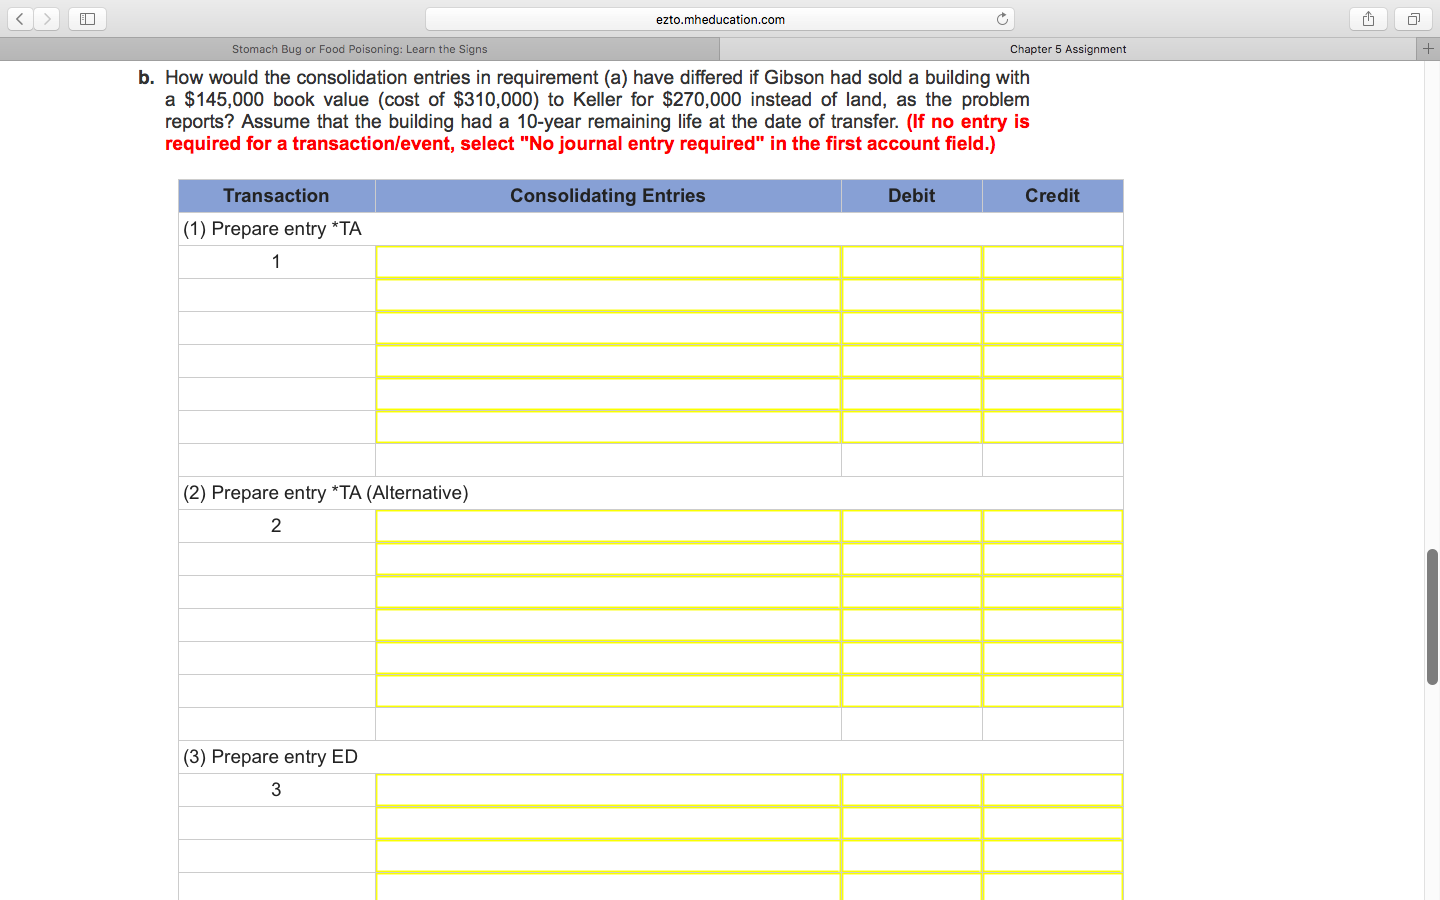Click the credit field in entry 3's third row
Screen dimensions: 1440x900
1053,856
